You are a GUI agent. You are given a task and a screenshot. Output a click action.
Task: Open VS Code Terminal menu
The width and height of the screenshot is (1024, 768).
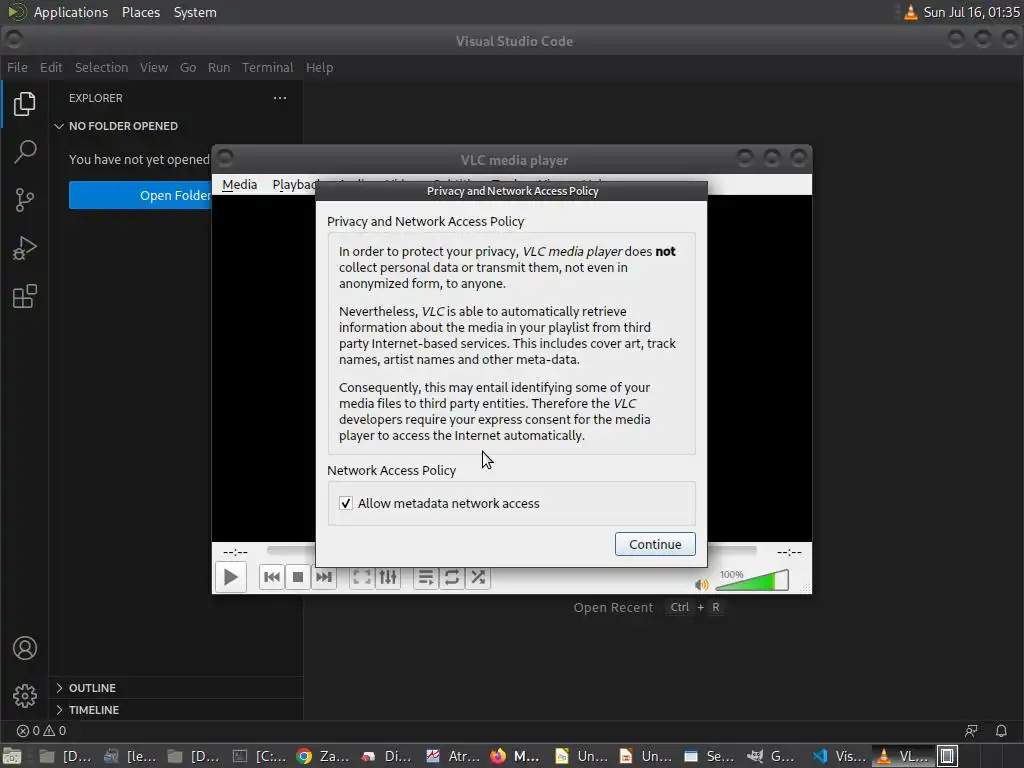(267, 67)
